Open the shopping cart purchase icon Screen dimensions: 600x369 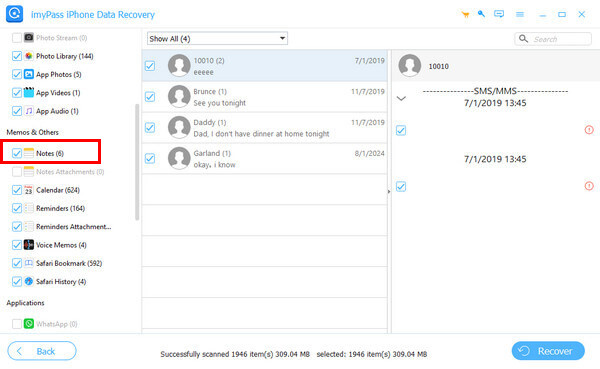[x=465, y=15]
